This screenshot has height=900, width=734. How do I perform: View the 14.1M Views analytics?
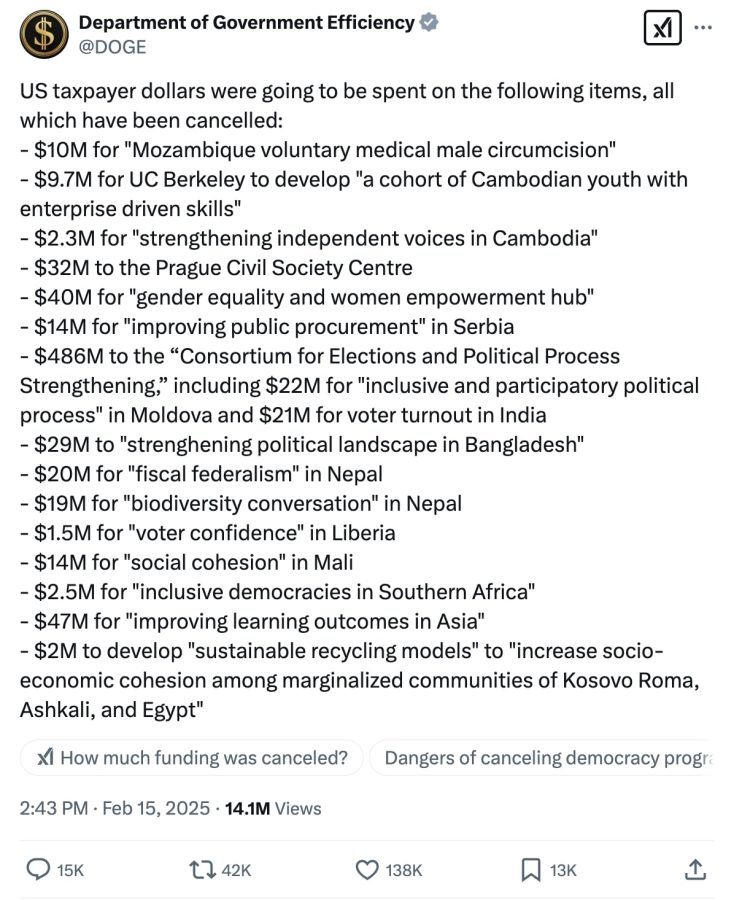[x=273, y=808]
